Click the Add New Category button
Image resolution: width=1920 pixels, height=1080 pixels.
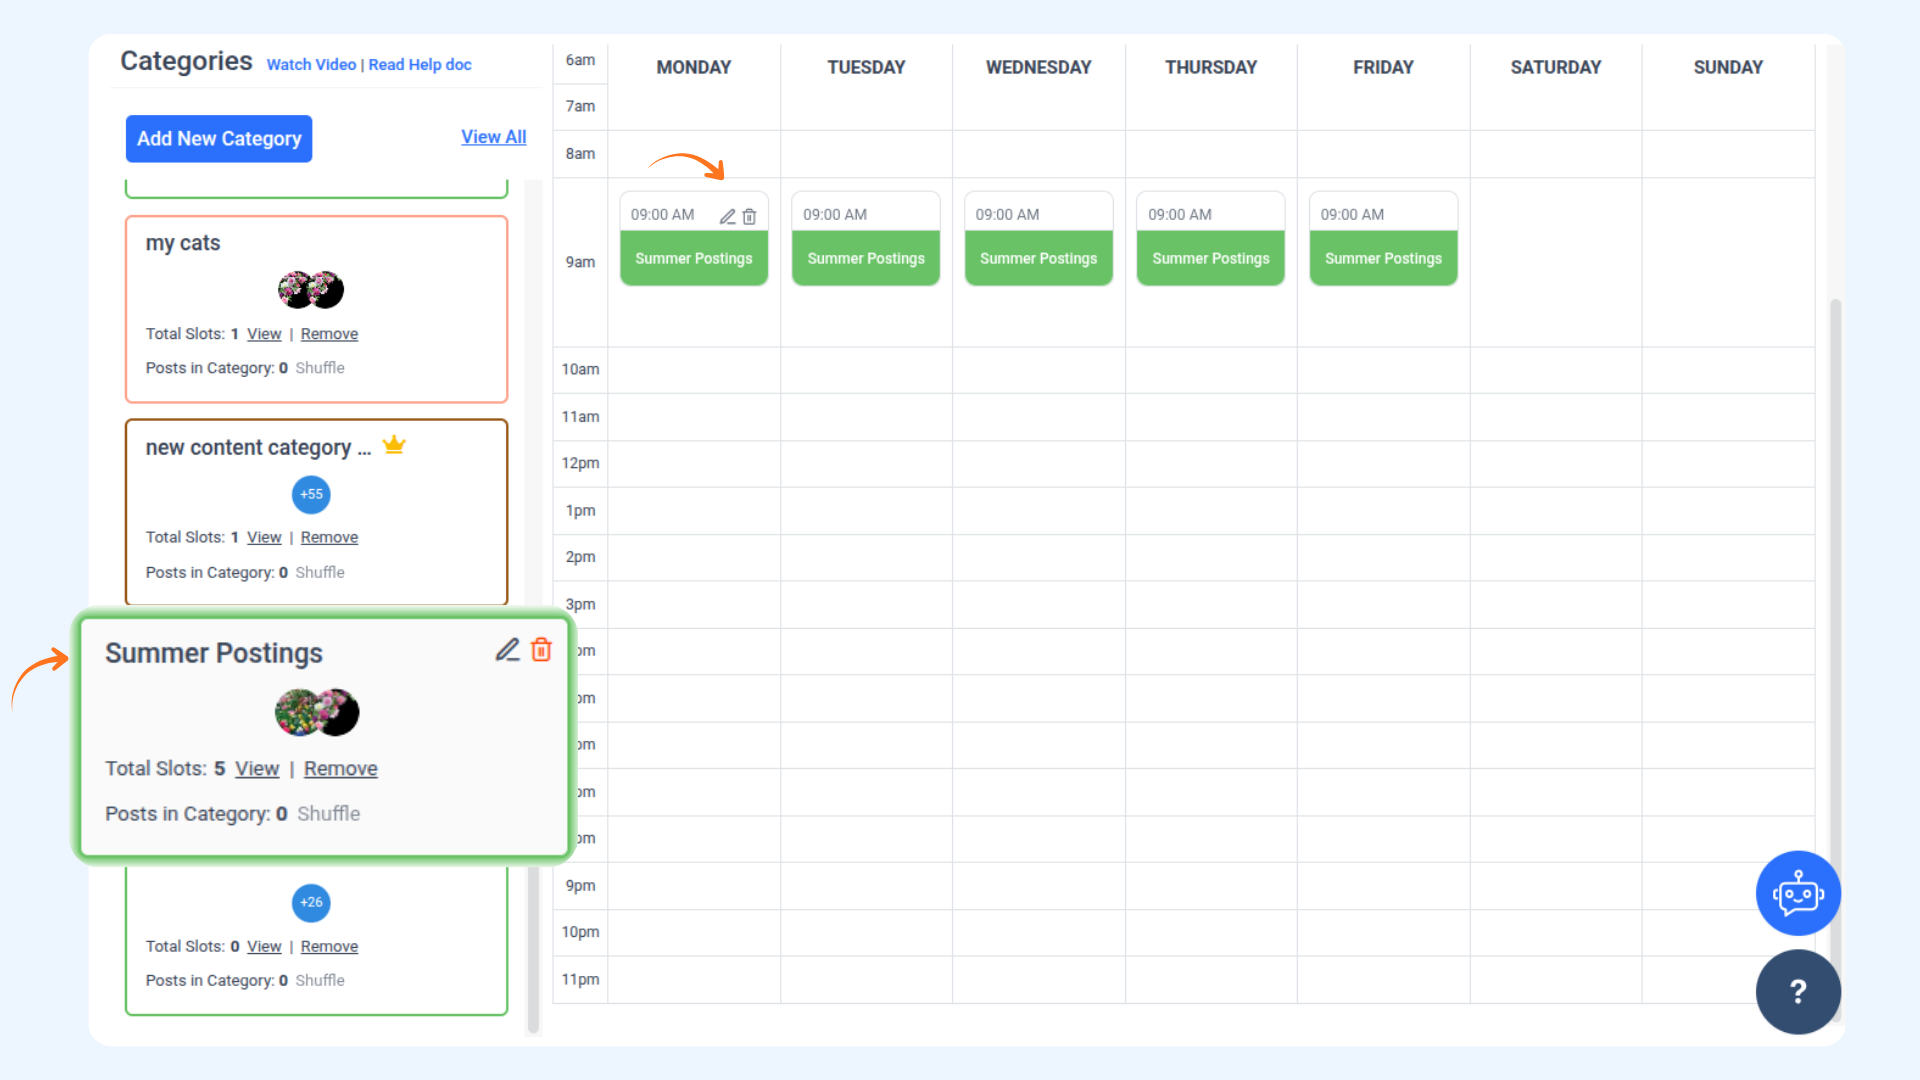click(219, 139)
